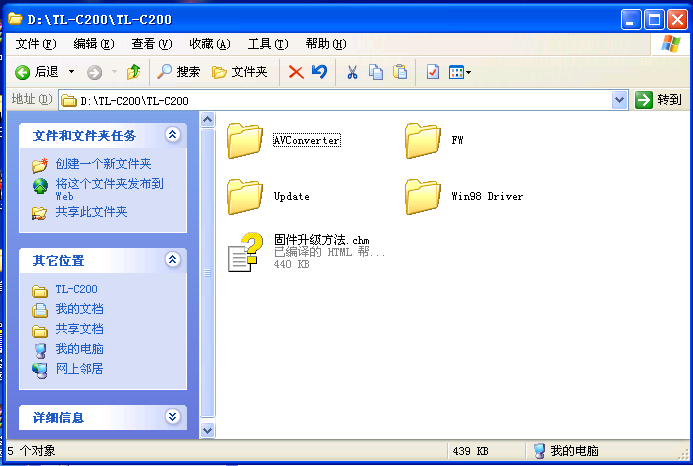Click the paste clipboard icon

tap(400, 72)
